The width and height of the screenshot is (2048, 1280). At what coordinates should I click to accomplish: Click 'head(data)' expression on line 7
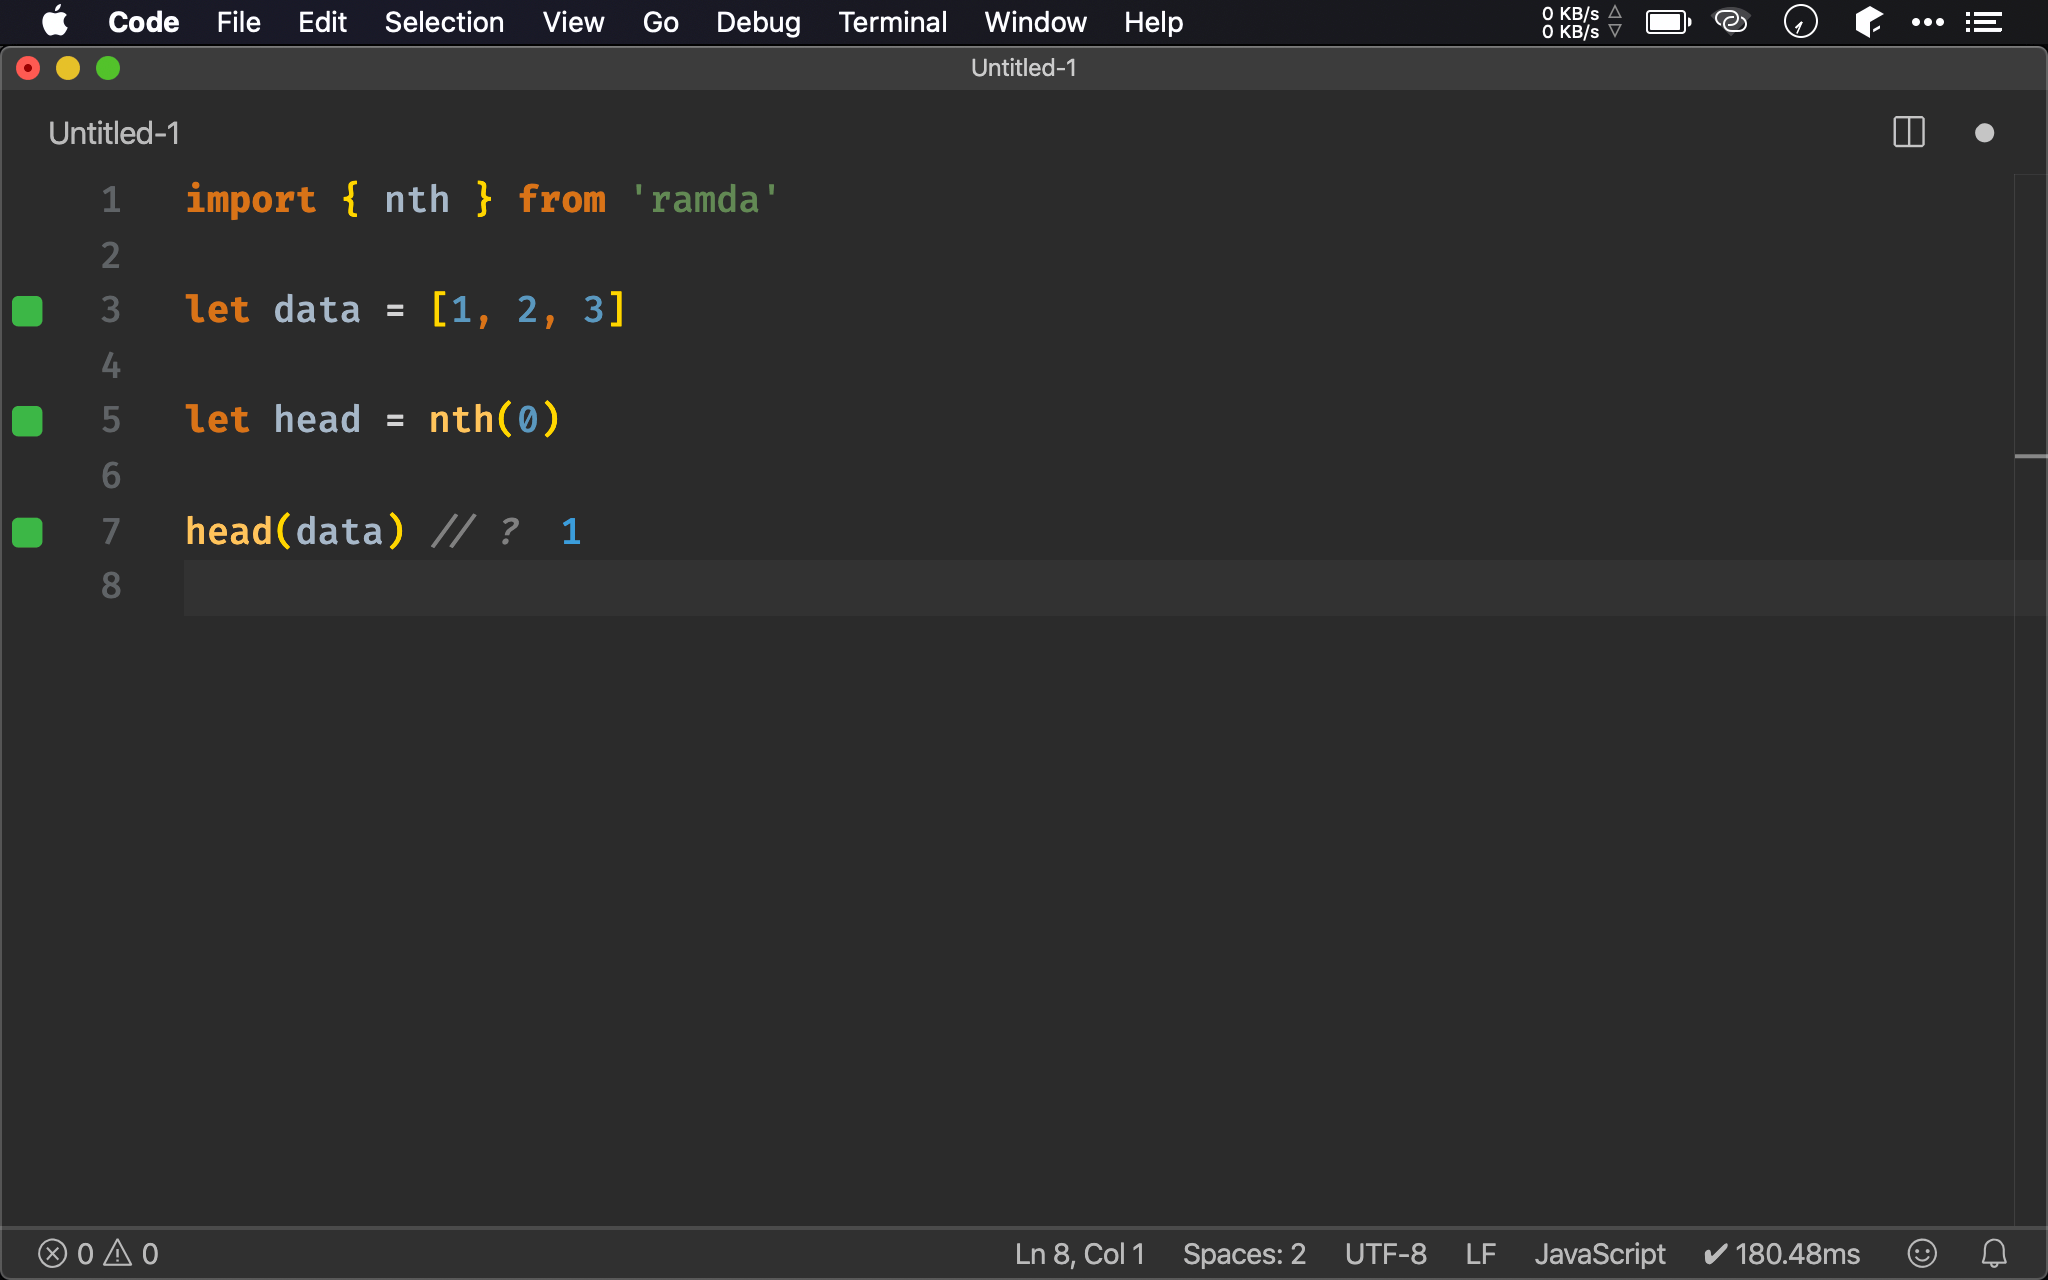point(295,531)
